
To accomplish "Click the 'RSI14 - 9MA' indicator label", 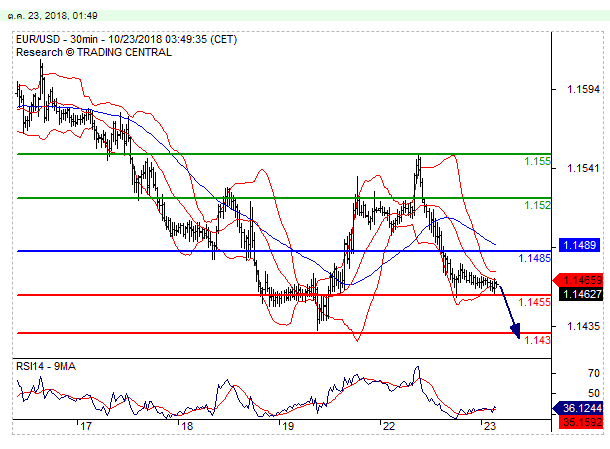I will [x=46, y=367].
